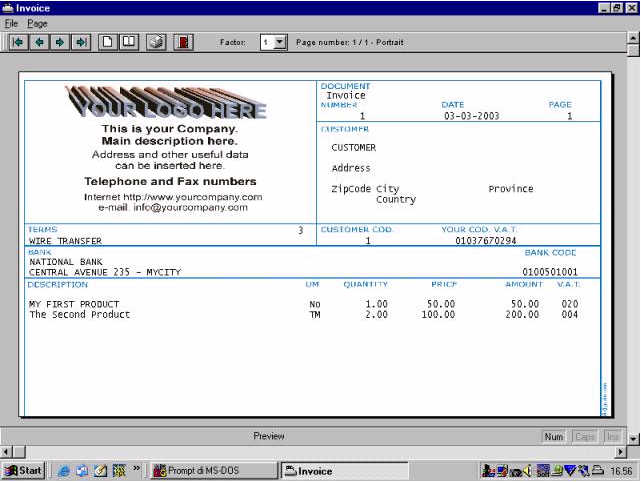Click the Page number 1 / 1 - Portrait label
This screenshot has height=482, width=641.
(350, 42)
